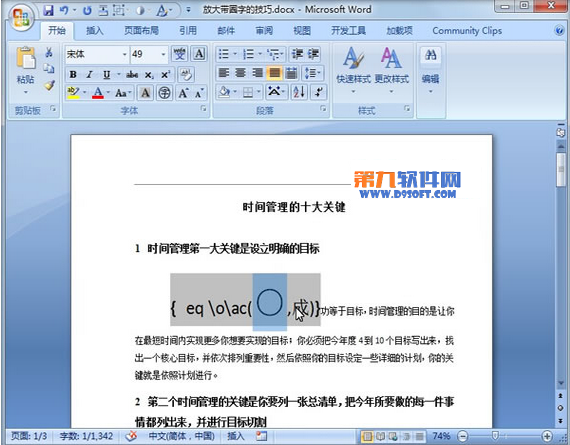Apply distributed alignment
Viewport: 570px width, 445px height.
tap(291, 73)
